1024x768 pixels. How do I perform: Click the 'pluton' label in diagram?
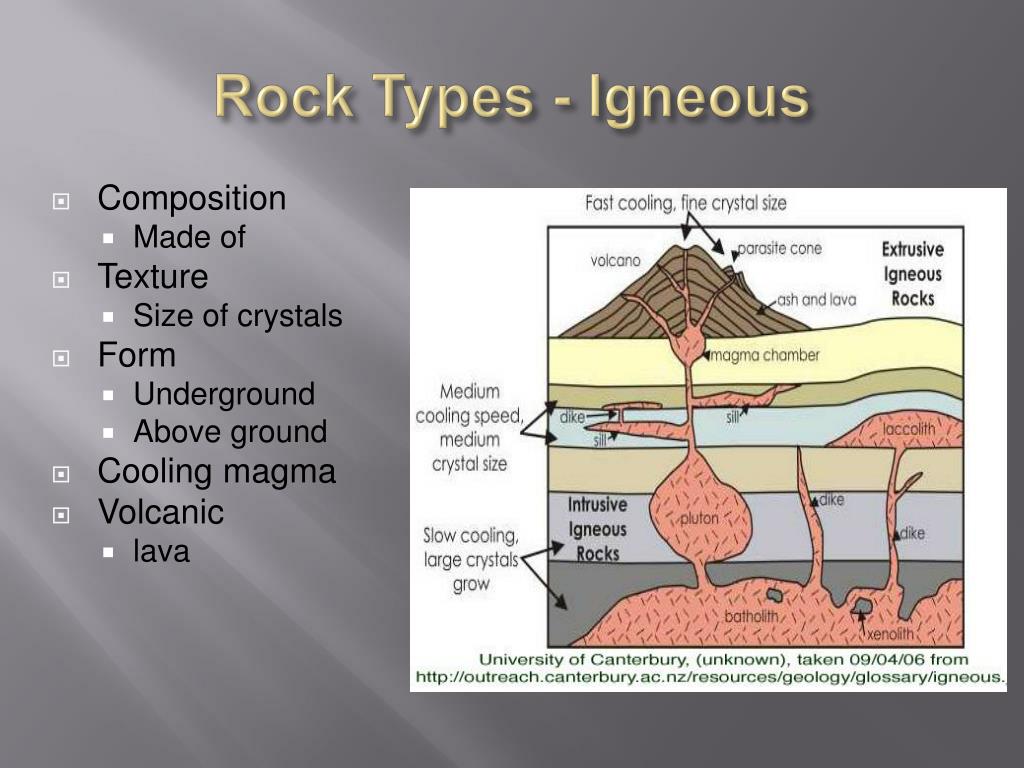(x=699, y=519)
